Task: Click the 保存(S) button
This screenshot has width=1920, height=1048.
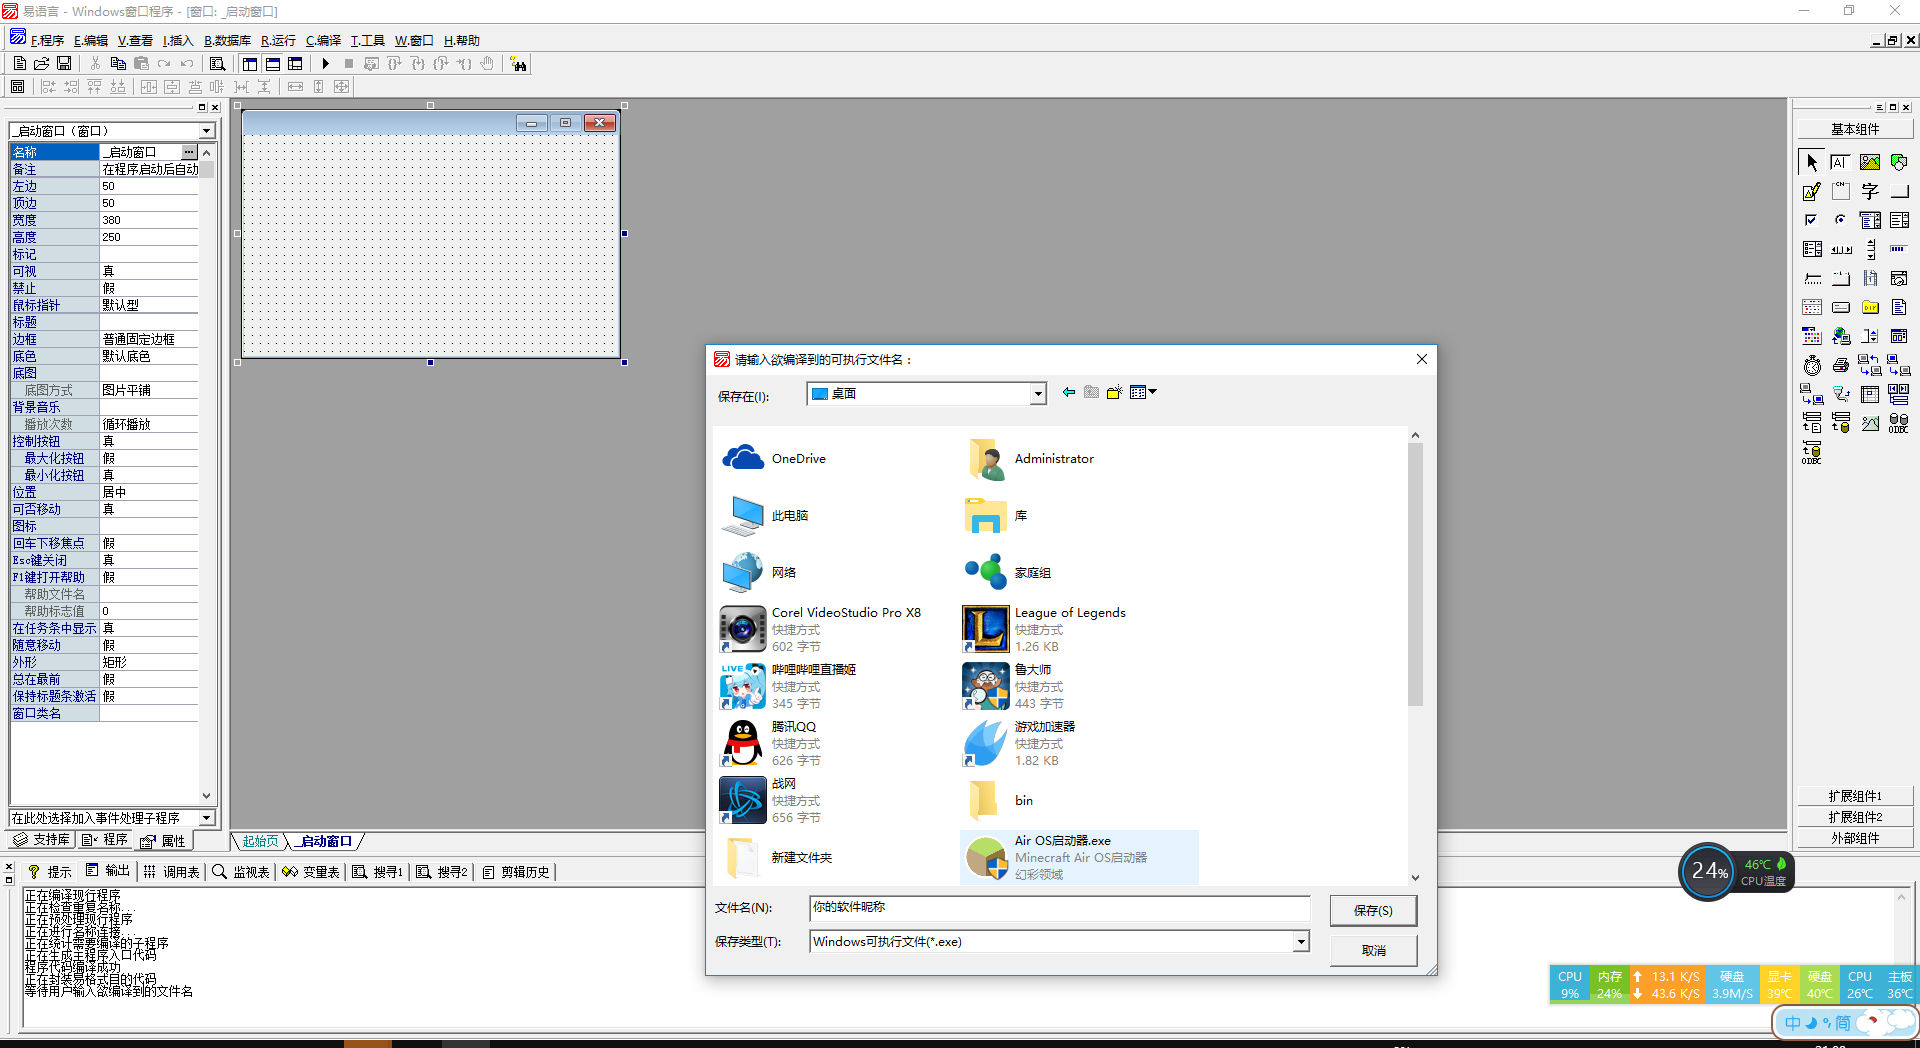Action: click(1373, 910)
